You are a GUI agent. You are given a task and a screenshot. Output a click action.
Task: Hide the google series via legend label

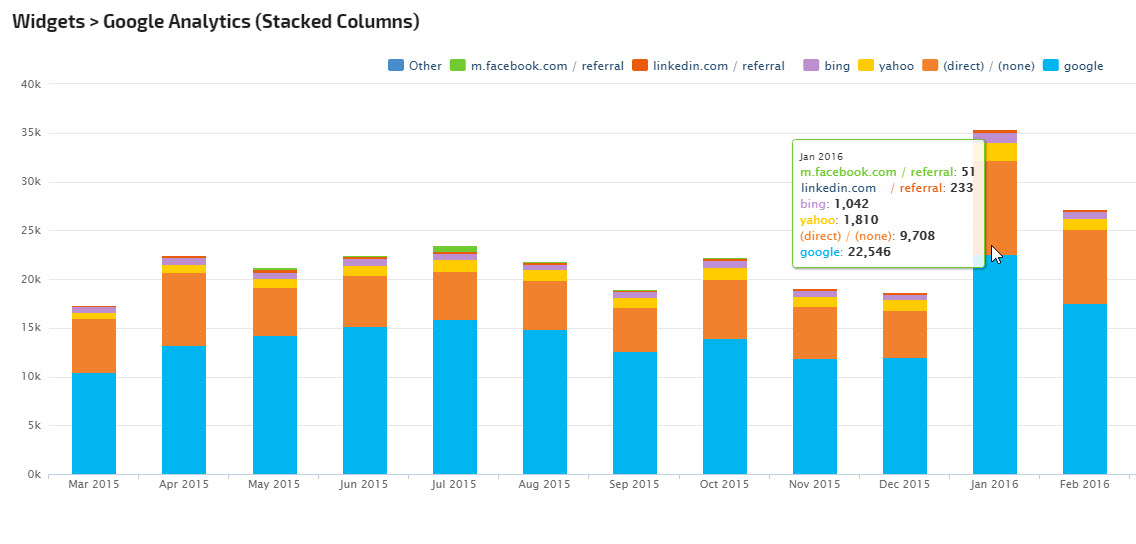click(x=1083, y=66)
